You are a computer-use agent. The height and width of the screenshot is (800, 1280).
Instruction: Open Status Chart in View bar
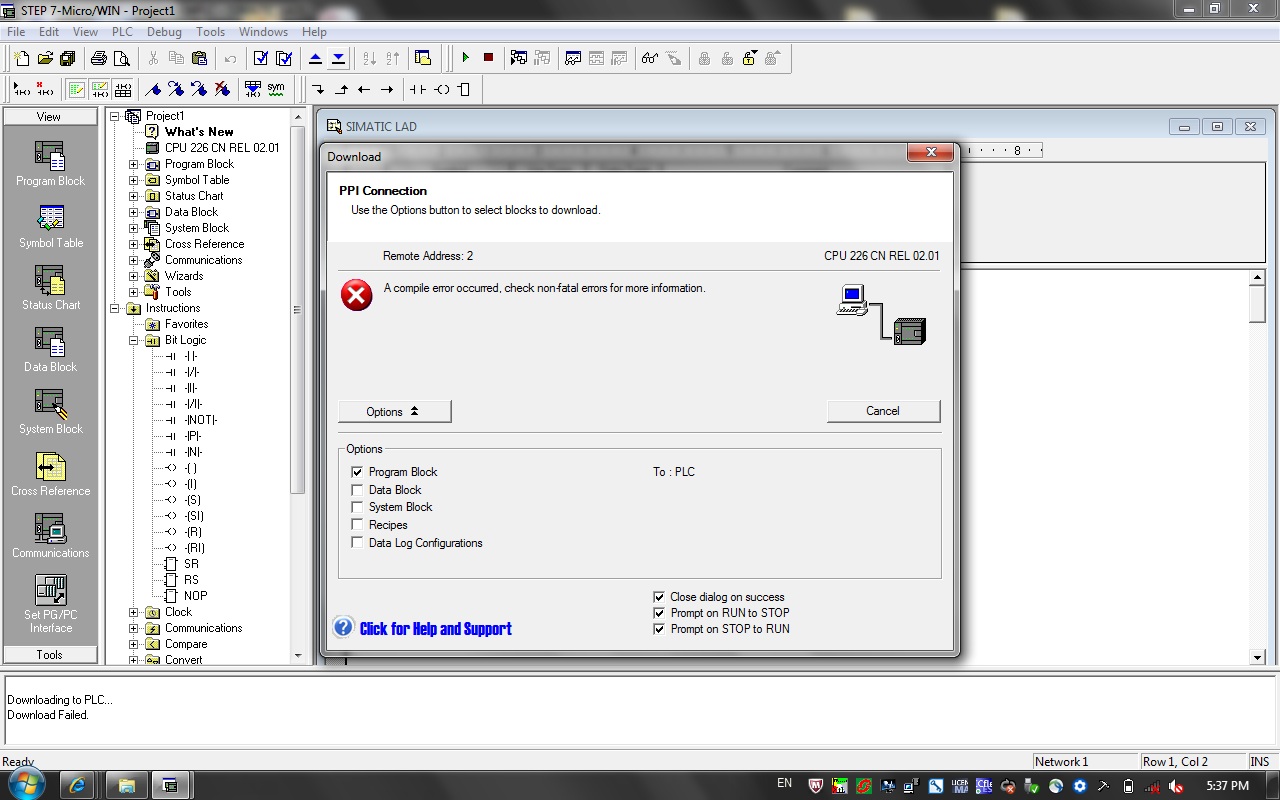pos(50,288)
